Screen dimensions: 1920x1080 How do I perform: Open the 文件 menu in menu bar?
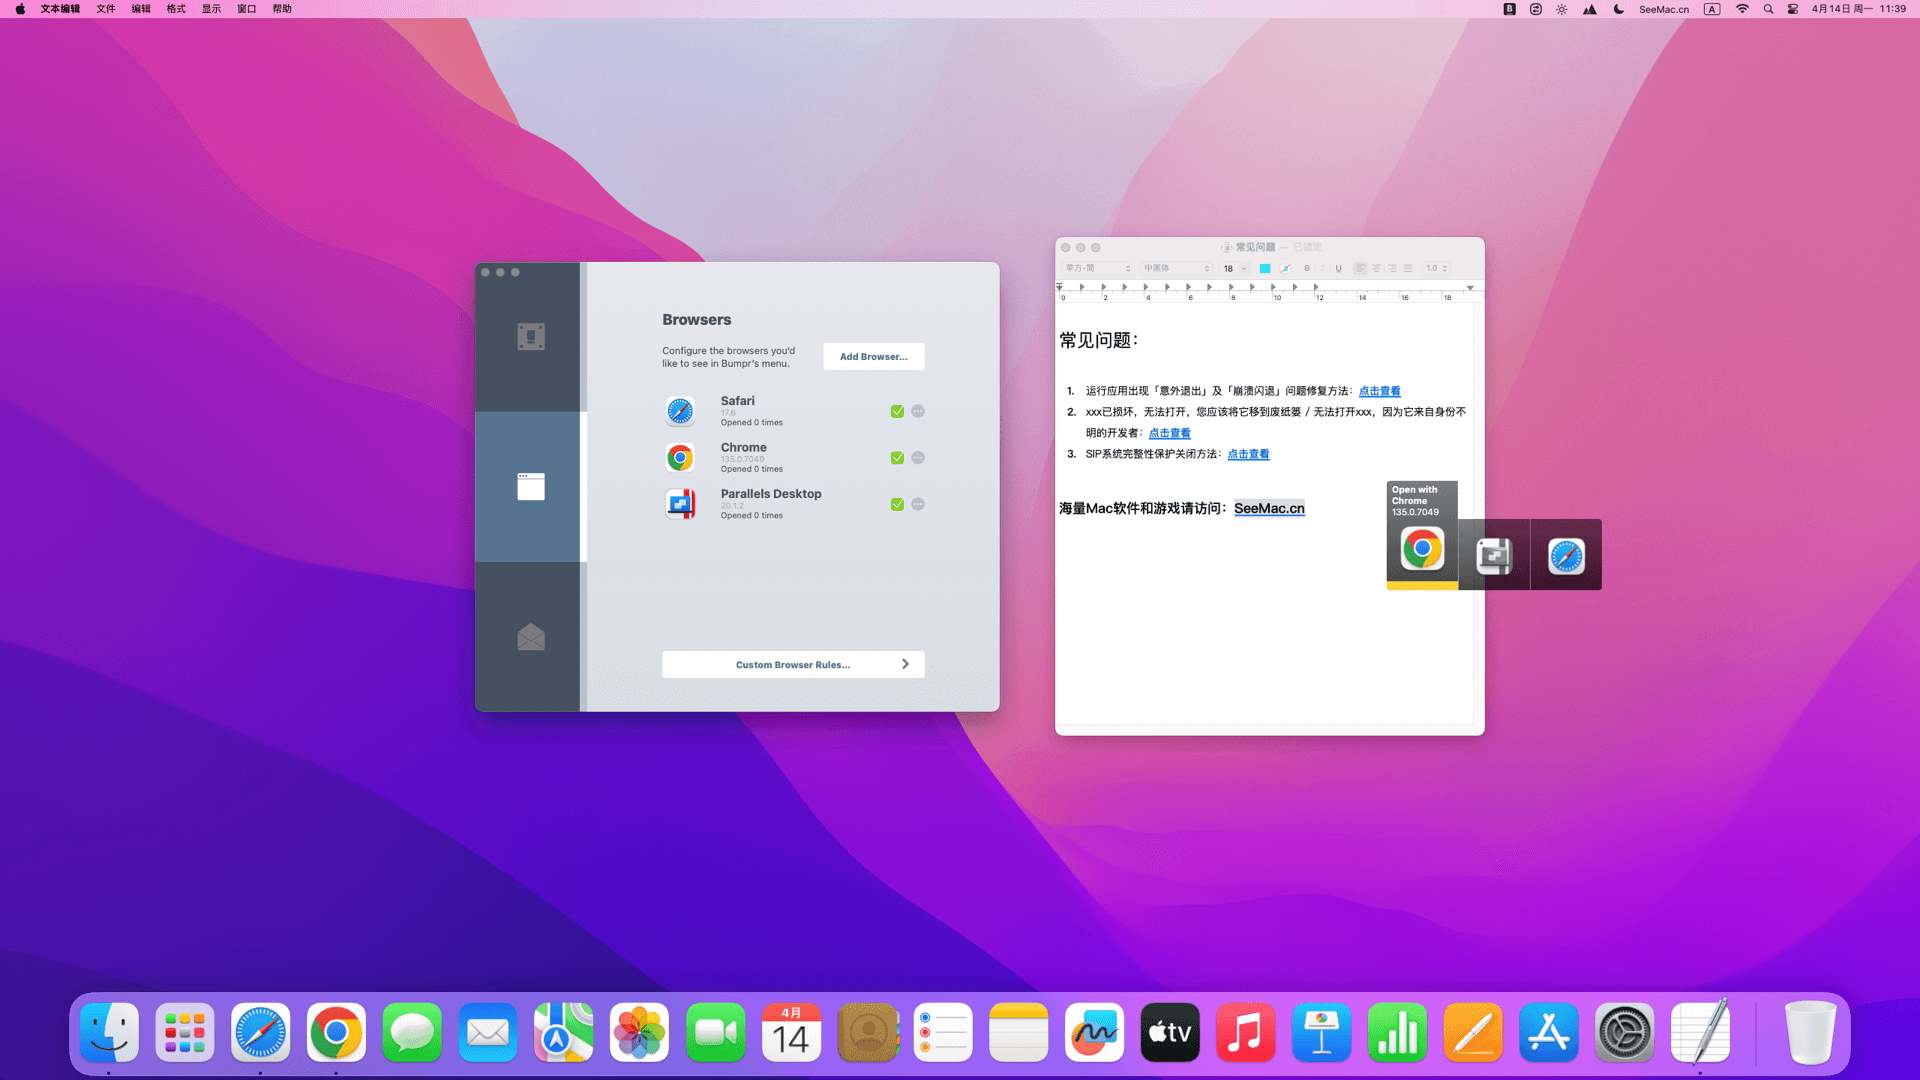tap(105, 9)
